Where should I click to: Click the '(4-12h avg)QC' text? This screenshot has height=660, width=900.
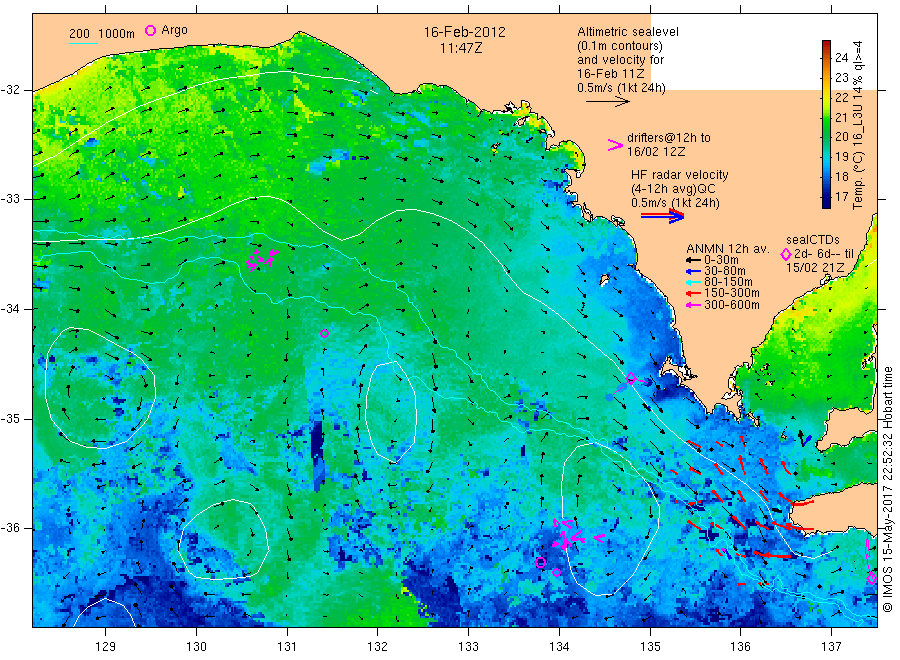pos(673,189)
